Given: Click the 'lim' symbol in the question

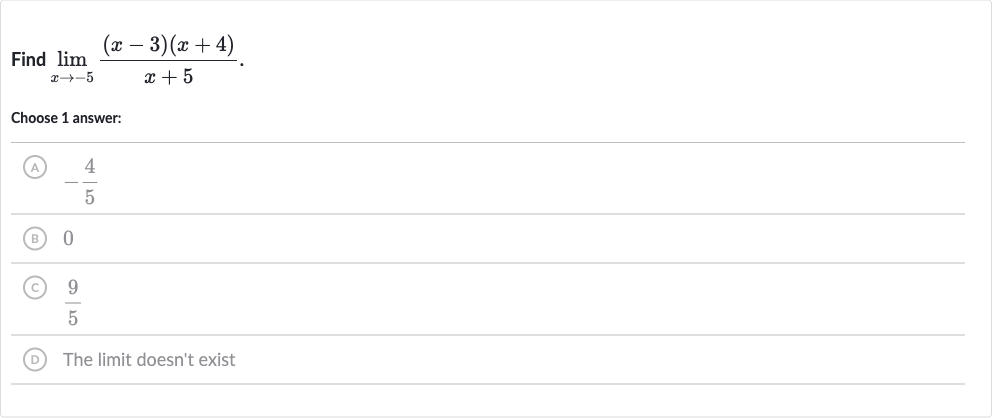Looking at the screenshot, I should pyautogui.click(x=71, y=59).
